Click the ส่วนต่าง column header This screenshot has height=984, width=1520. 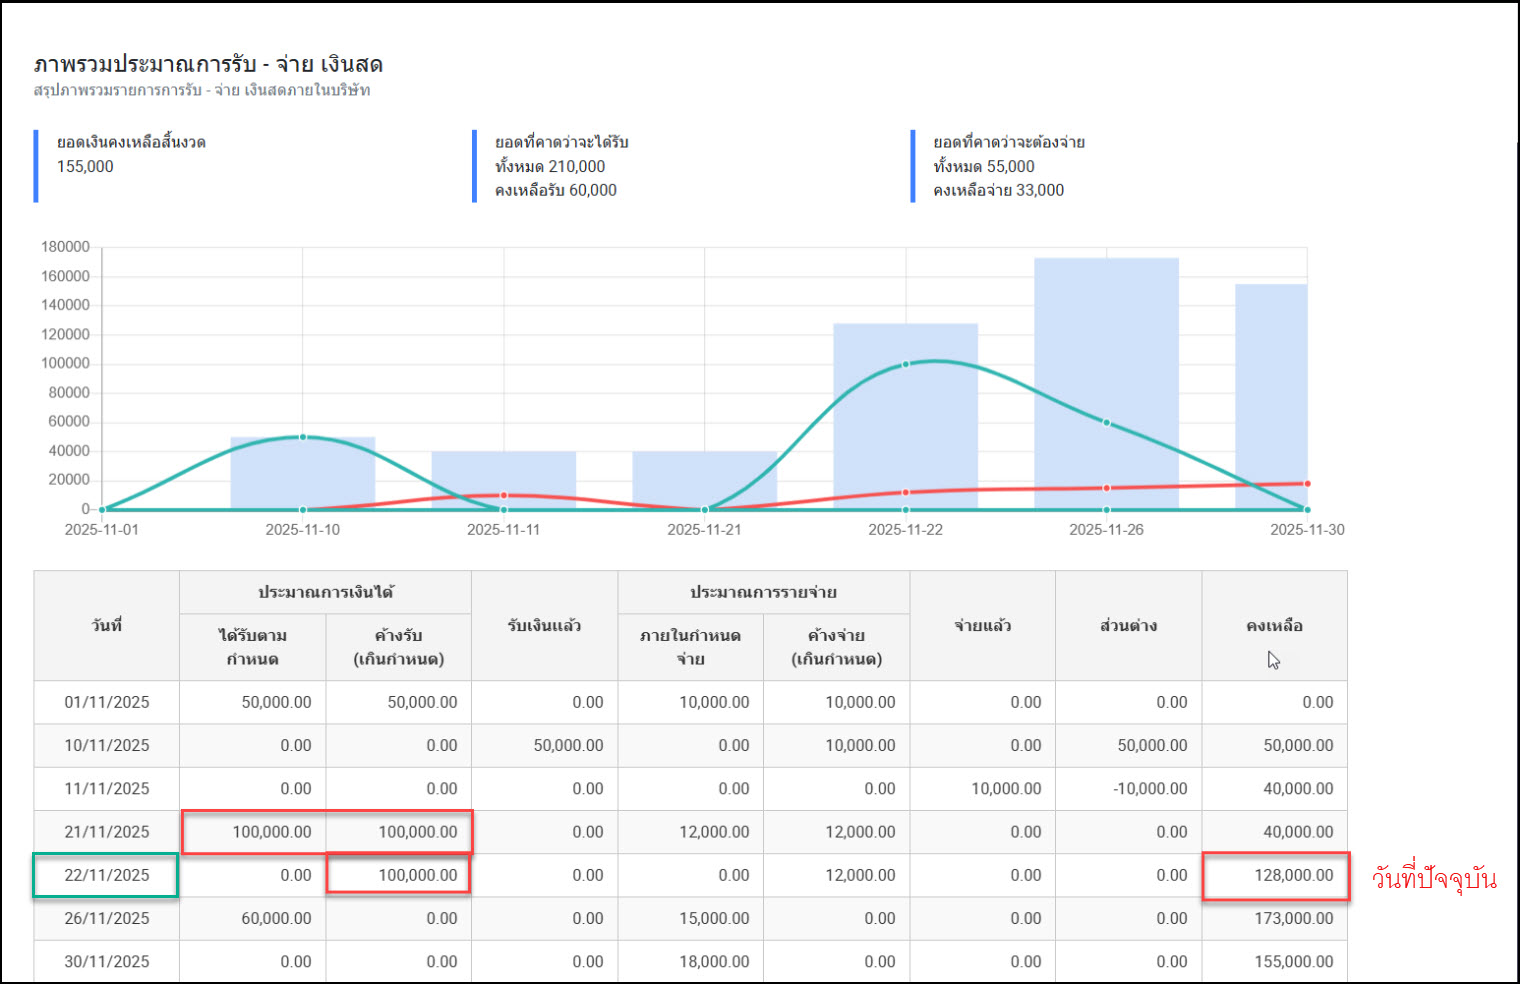[x=1128, y=626]
